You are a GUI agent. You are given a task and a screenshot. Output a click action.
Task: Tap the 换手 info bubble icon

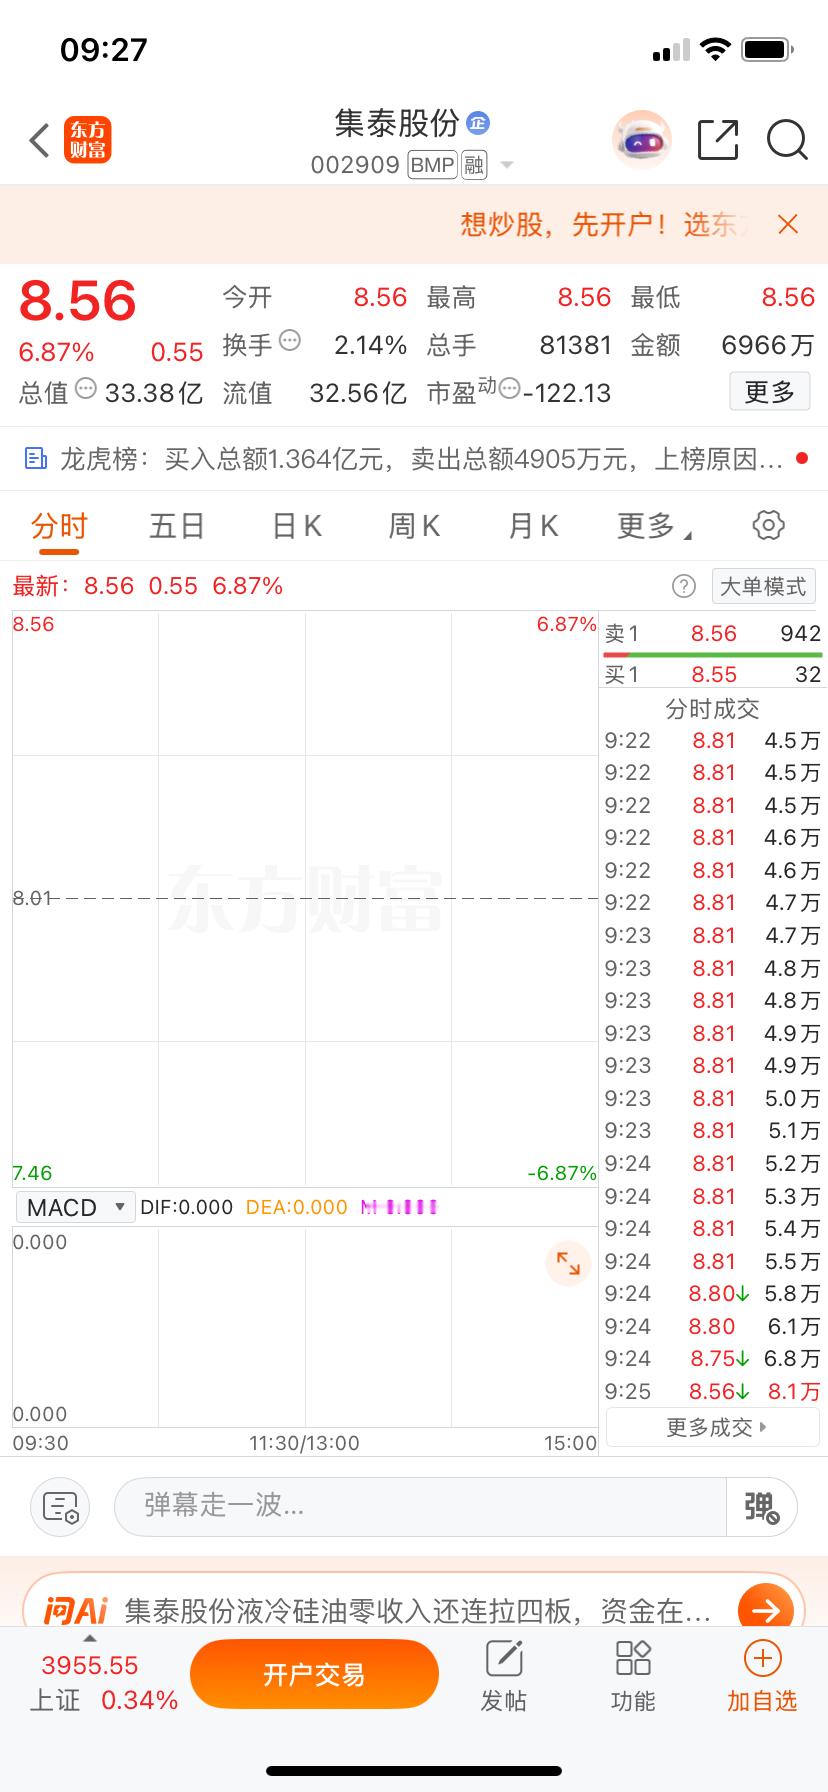(x=290, y=341)
